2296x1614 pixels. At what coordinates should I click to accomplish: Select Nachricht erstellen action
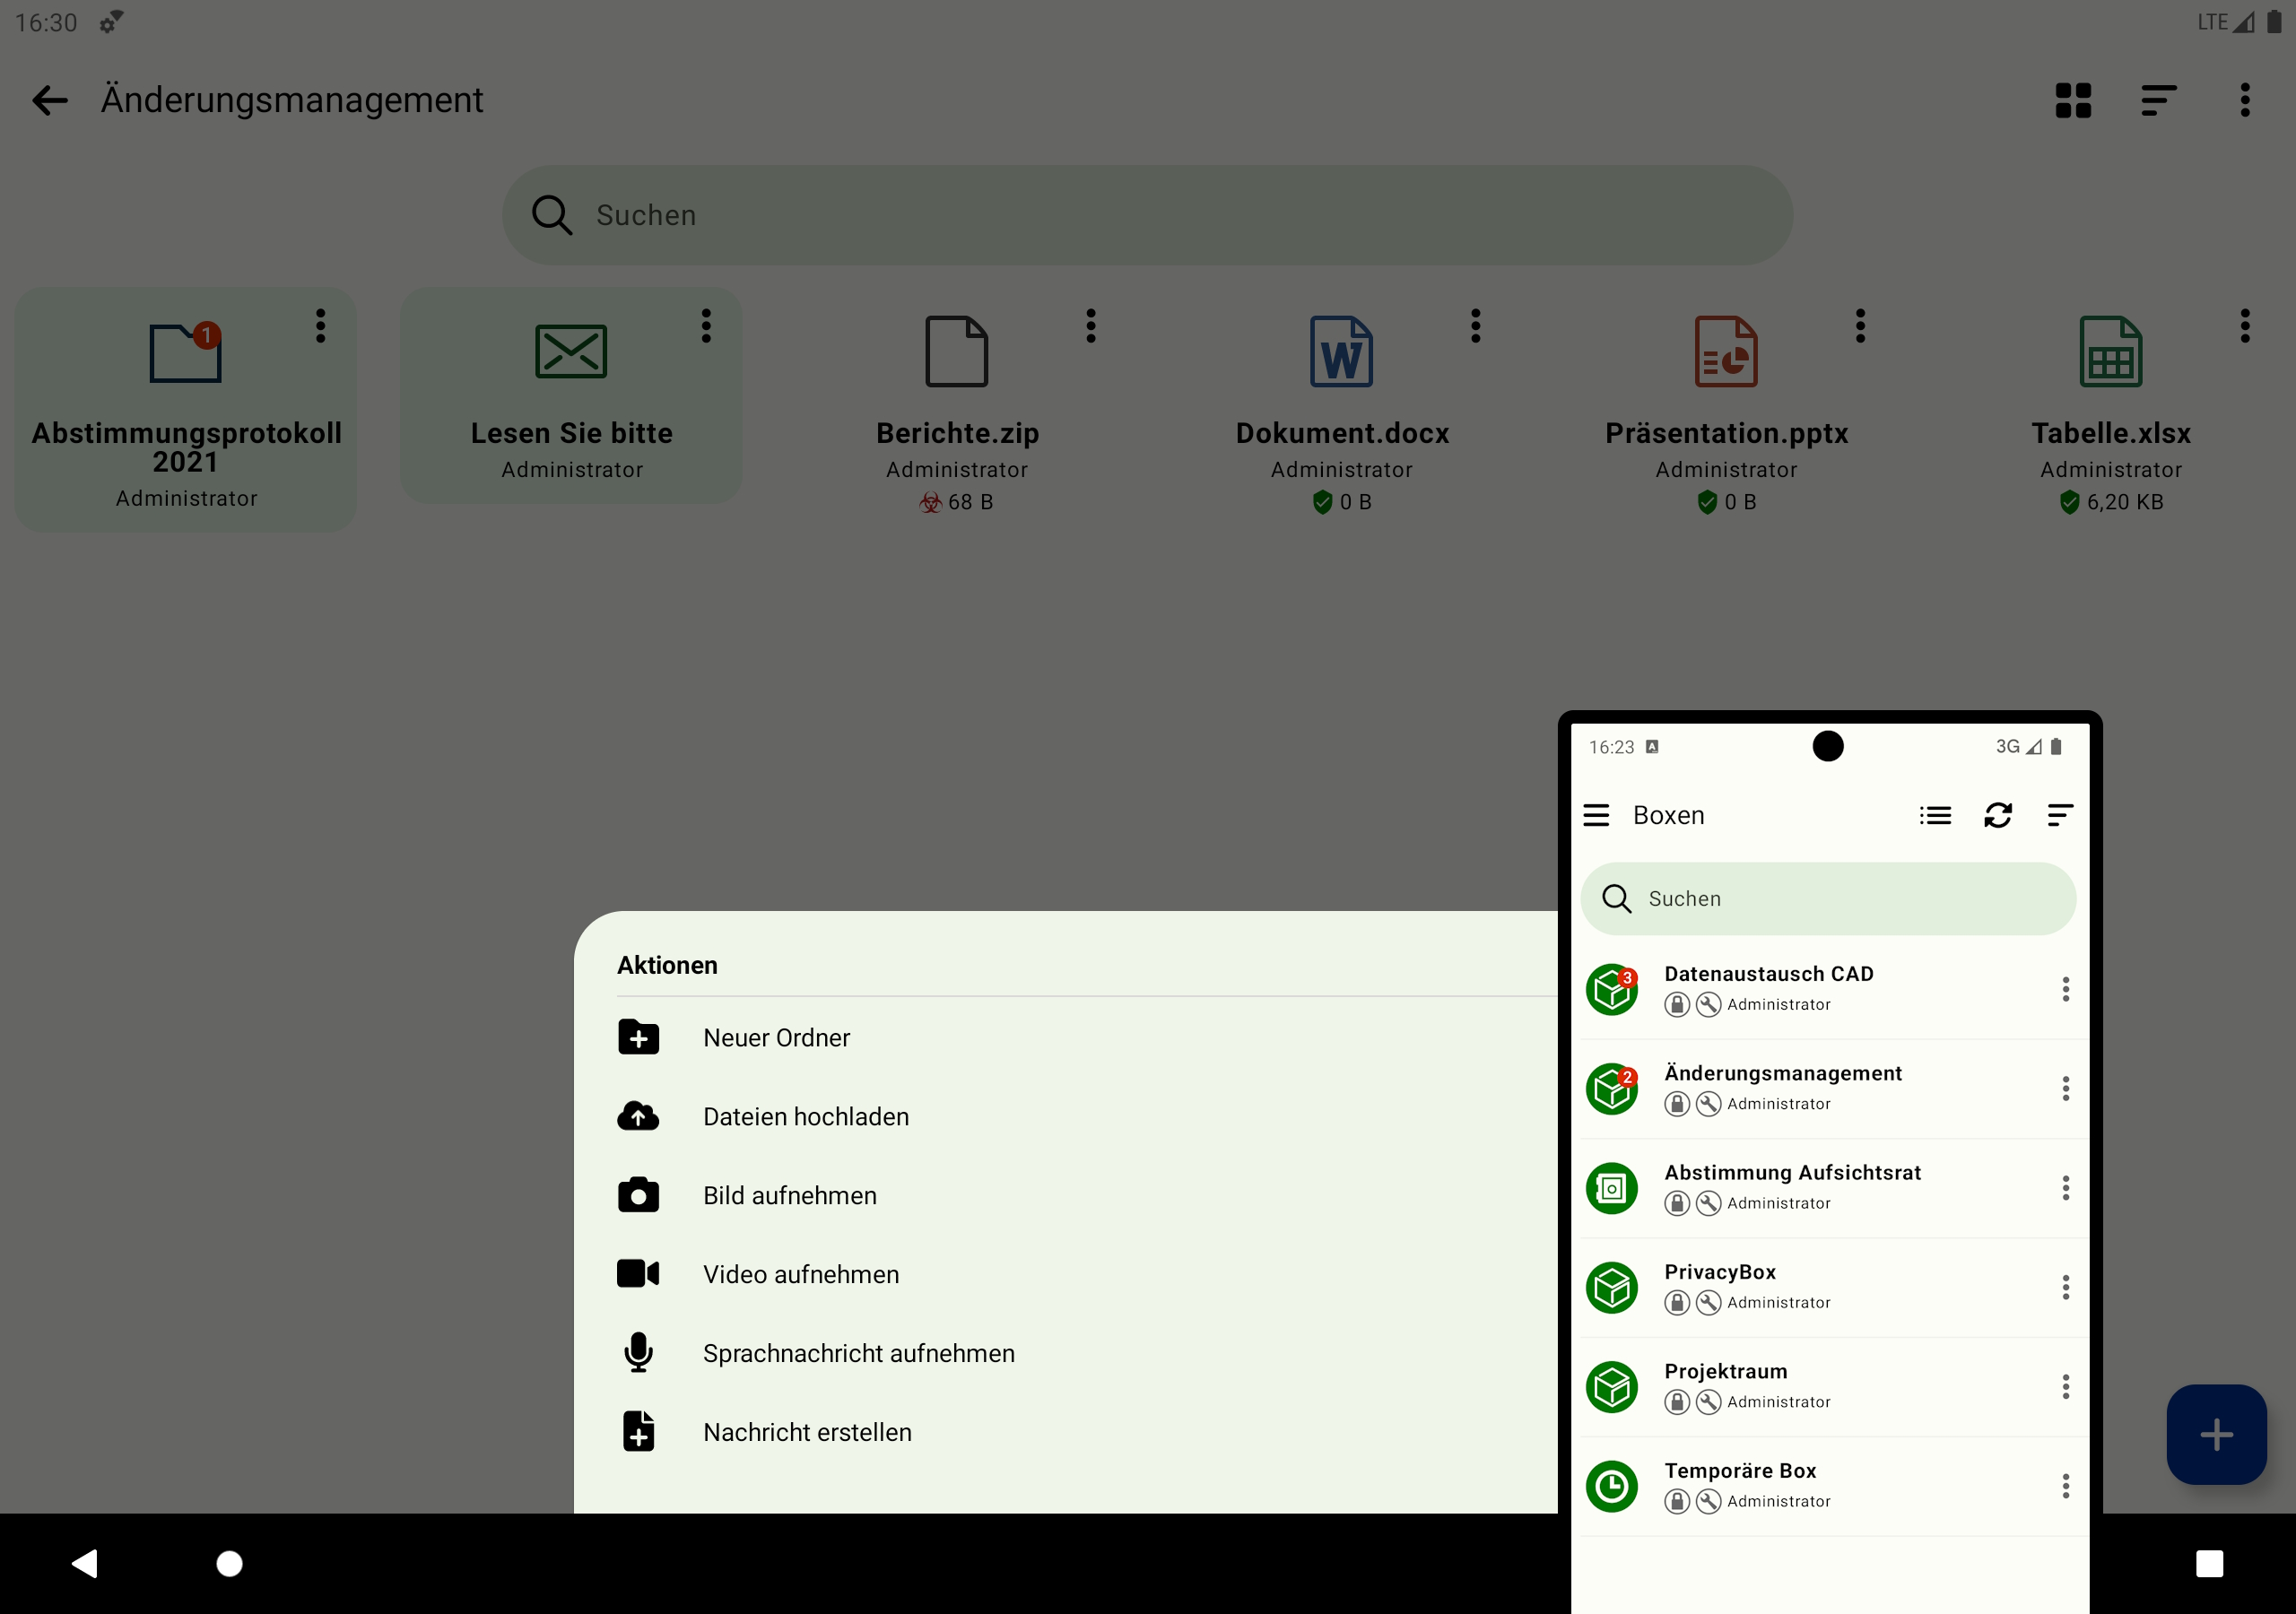pos(1066,1433)
